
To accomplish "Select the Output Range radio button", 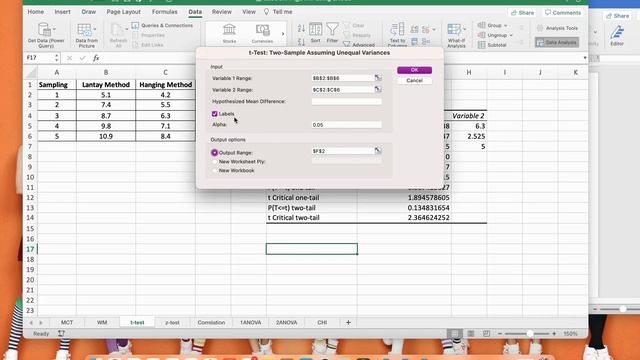I will click(214, 153).
